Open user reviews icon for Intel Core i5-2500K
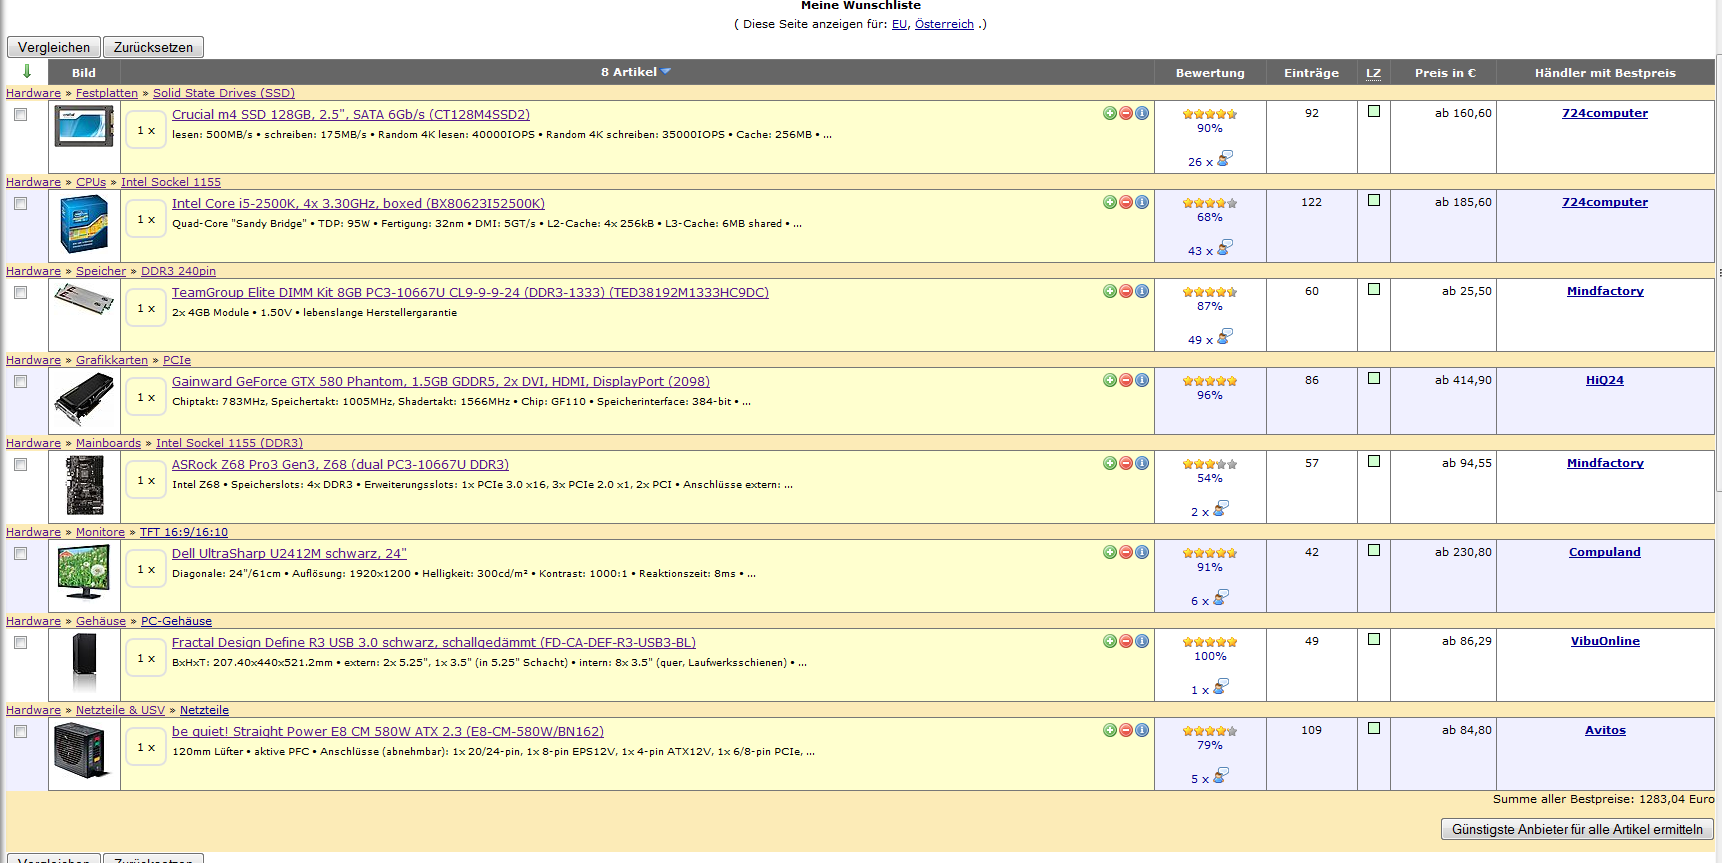This screenshot has height=863, width=1722. point(1224,247)
